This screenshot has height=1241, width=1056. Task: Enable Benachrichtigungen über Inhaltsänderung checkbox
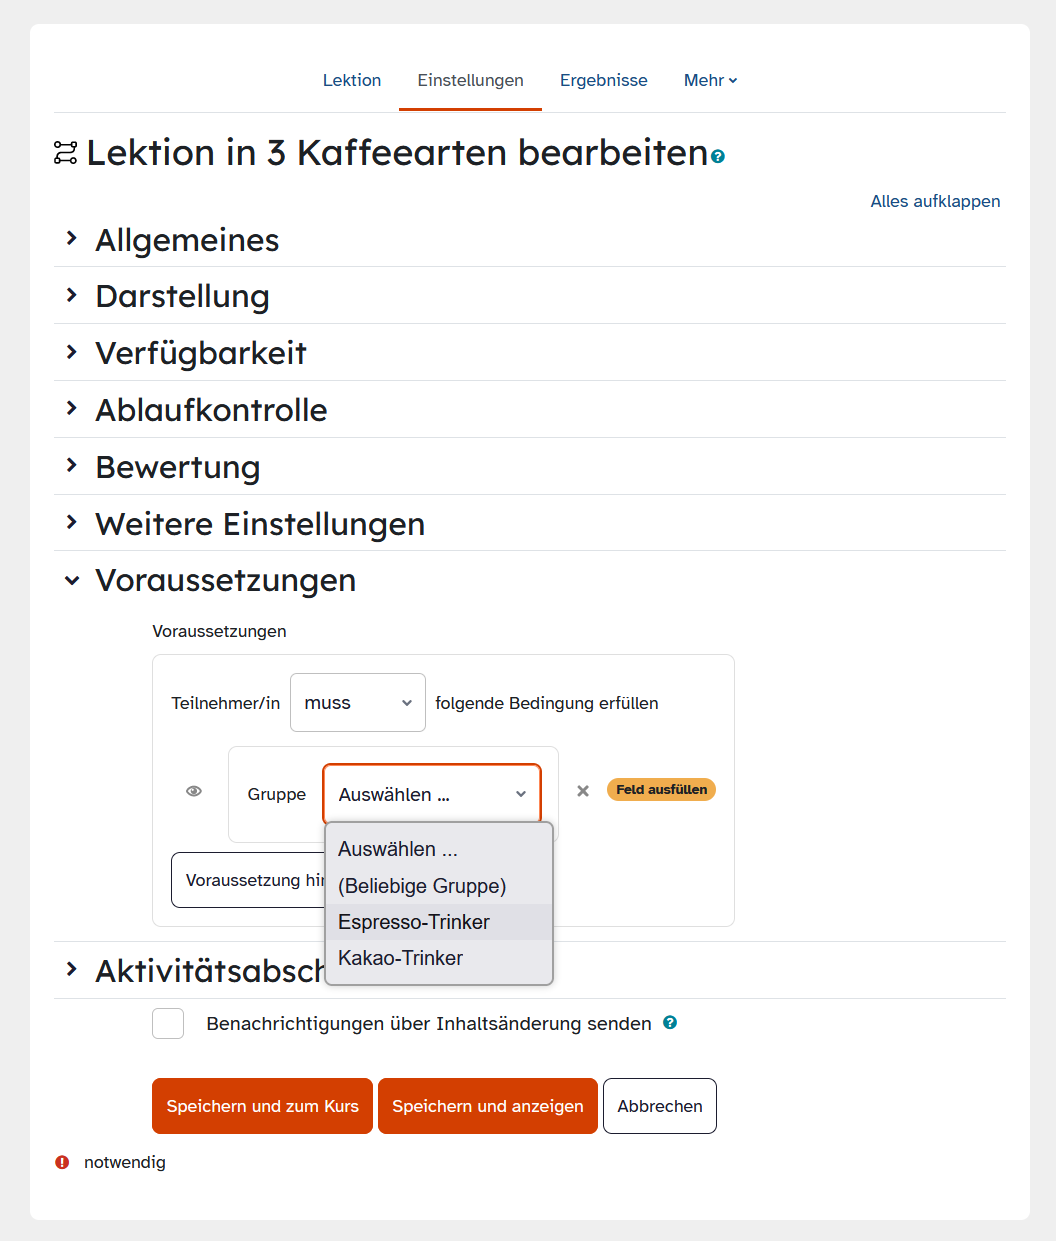168,1024
